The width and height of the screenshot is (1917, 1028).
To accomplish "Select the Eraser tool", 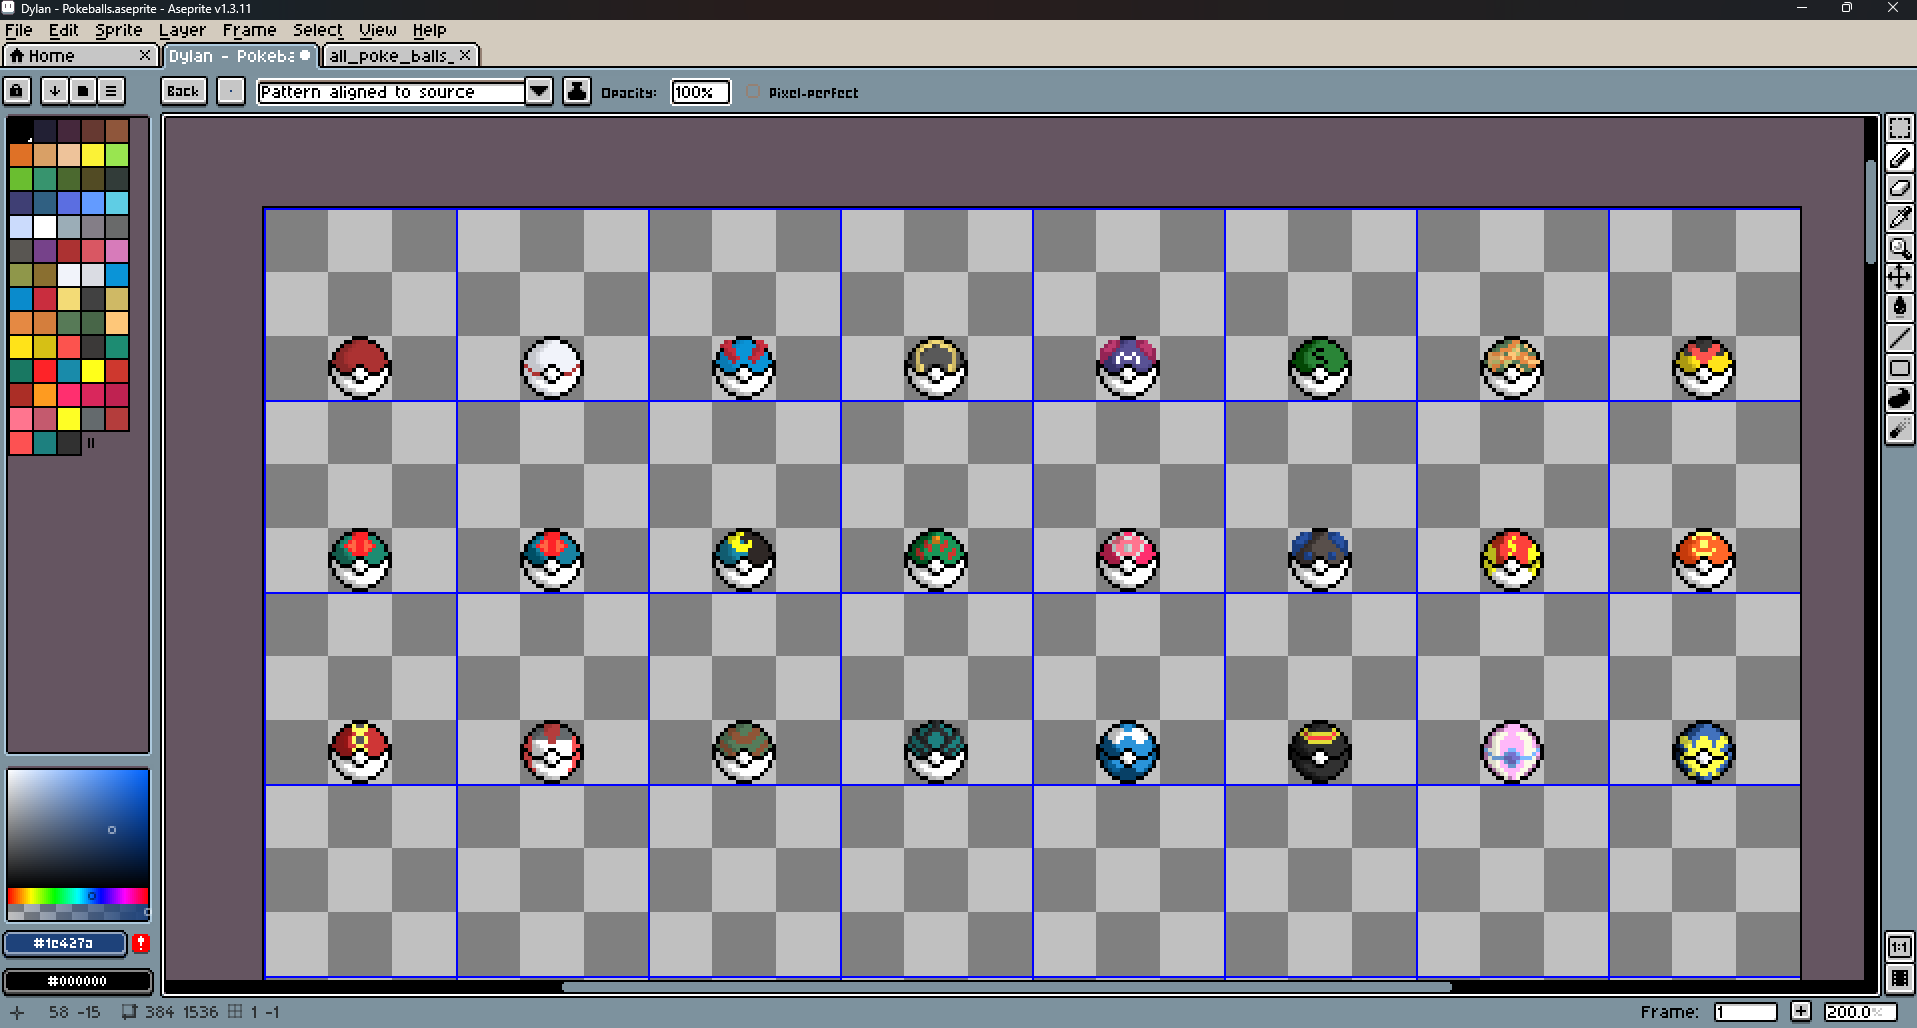I will pyautogui.click(x=1899, y=188).
